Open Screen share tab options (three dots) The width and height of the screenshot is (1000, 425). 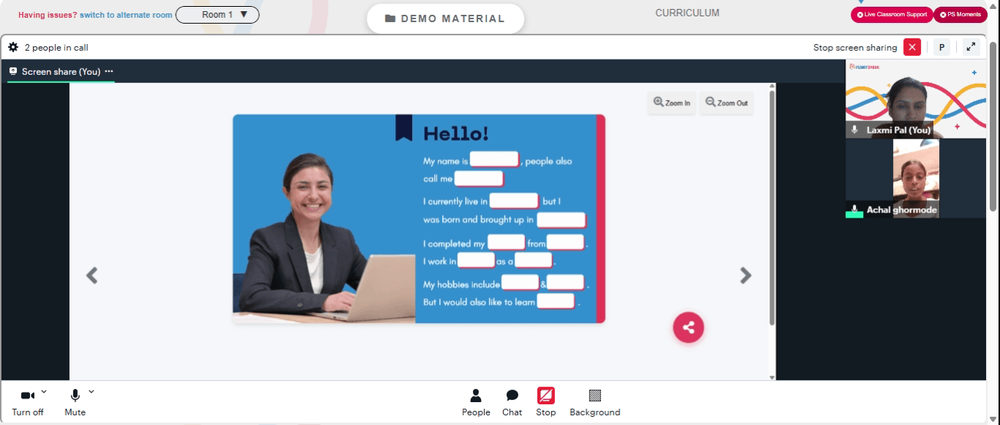108,71
